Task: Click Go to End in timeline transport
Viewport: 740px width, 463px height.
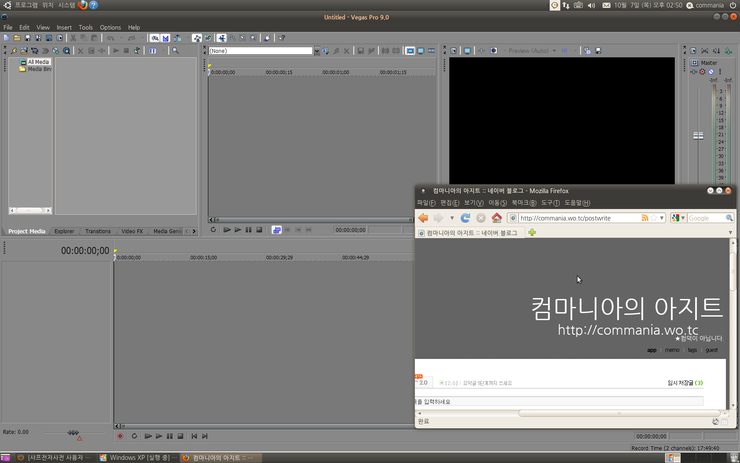Action: pos(206,436)
